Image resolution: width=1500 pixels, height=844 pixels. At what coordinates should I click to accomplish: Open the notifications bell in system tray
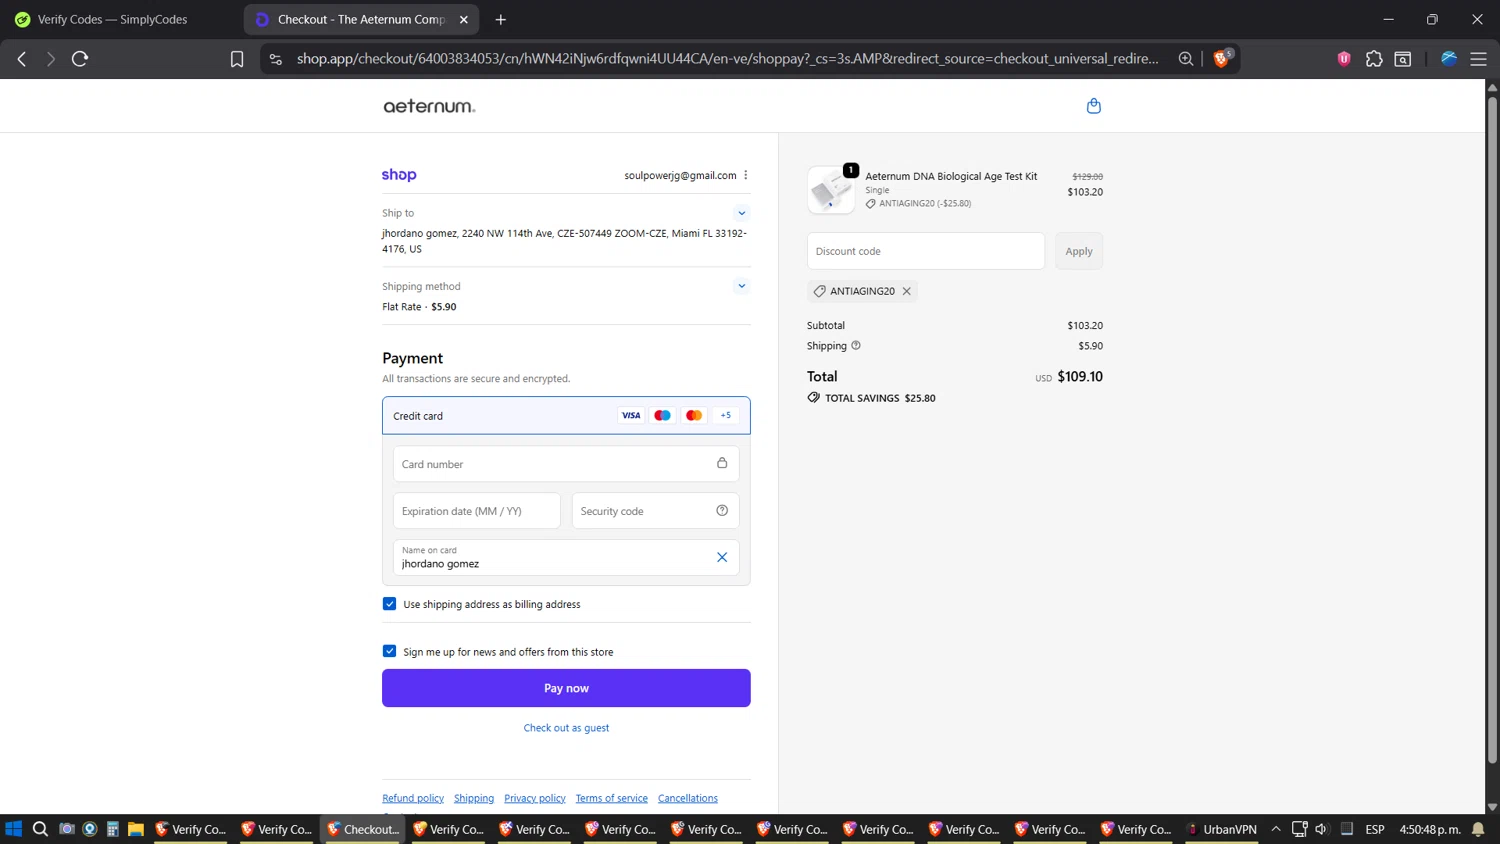[x=1478, y=829]
